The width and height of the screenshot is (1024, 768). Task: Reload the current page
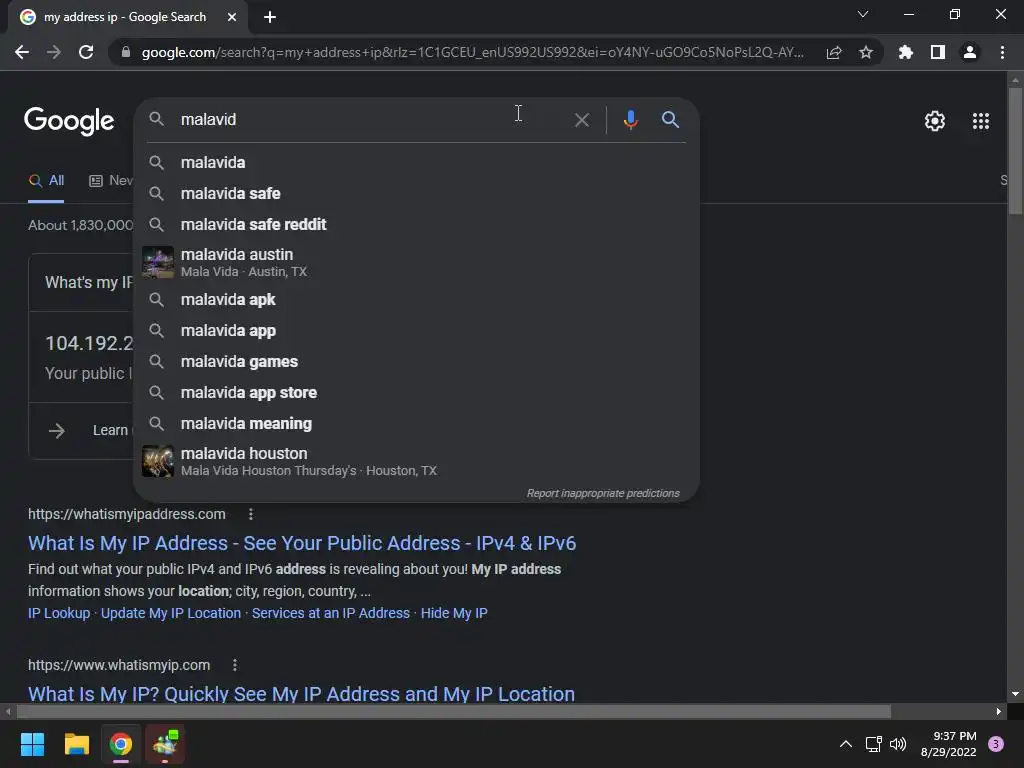coord(86,52)
